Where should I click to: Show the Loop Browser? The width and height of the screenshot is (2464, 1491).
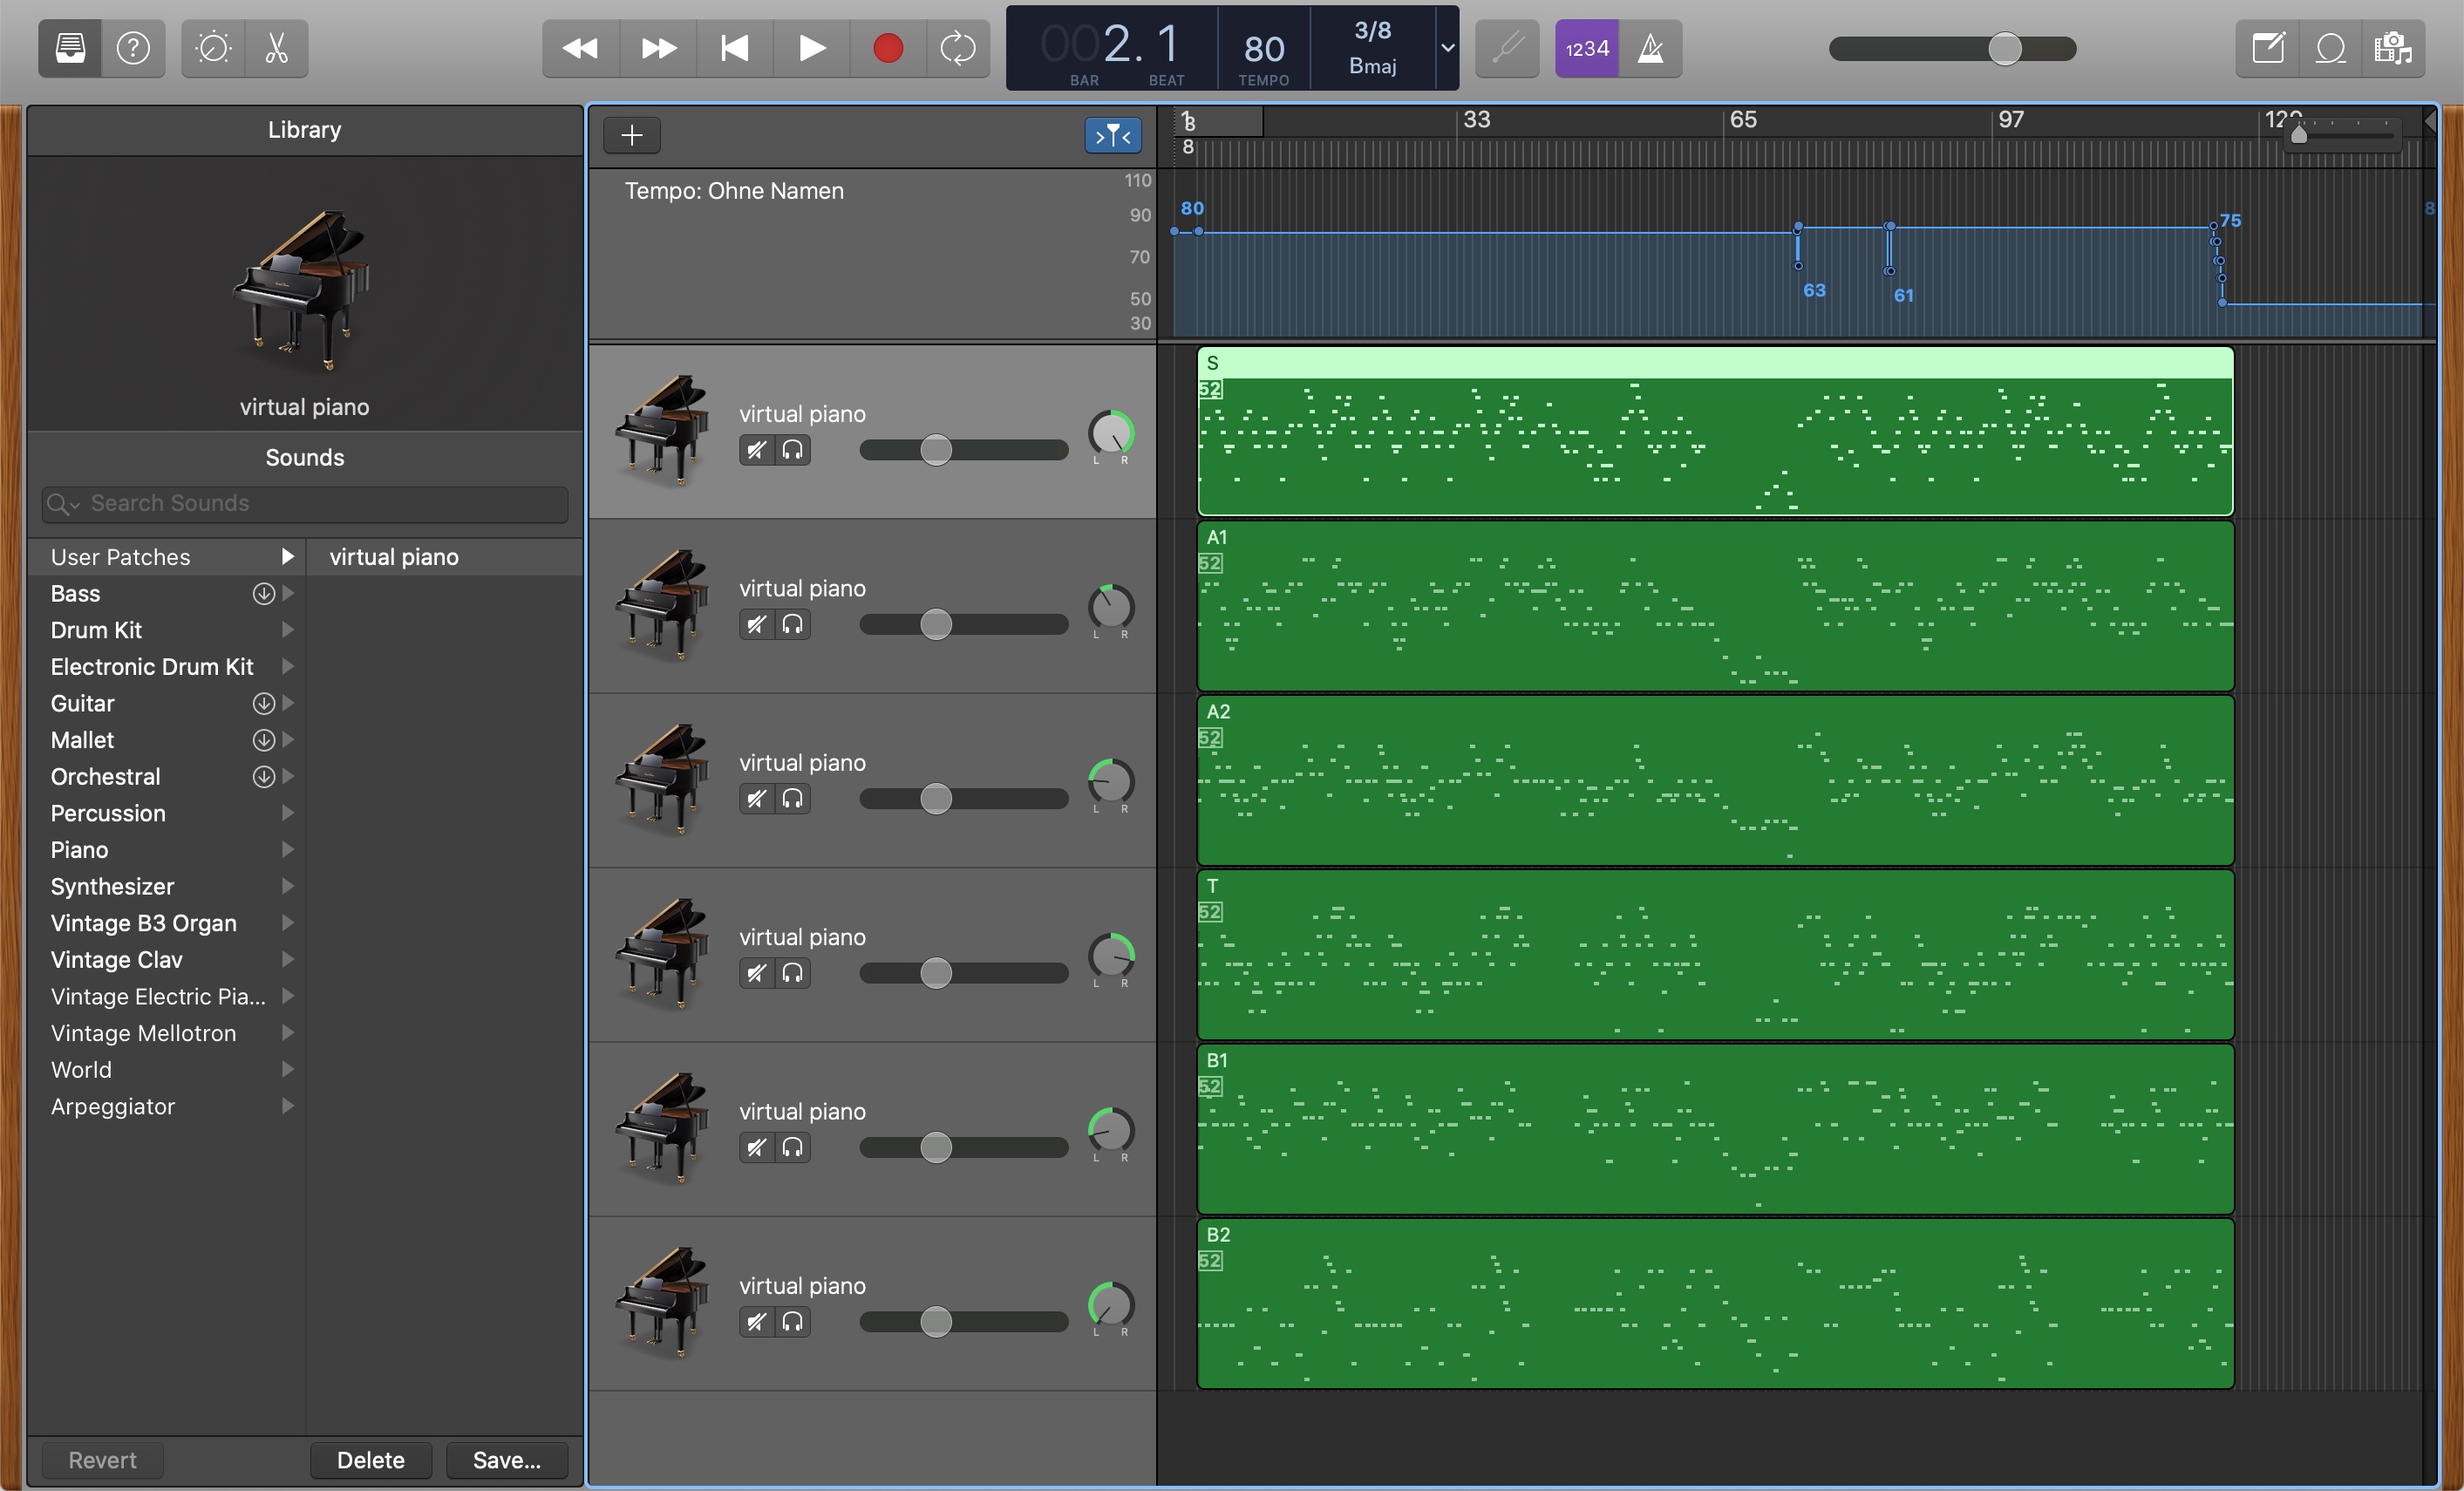pyautogui.click(x=2330, y=48)
